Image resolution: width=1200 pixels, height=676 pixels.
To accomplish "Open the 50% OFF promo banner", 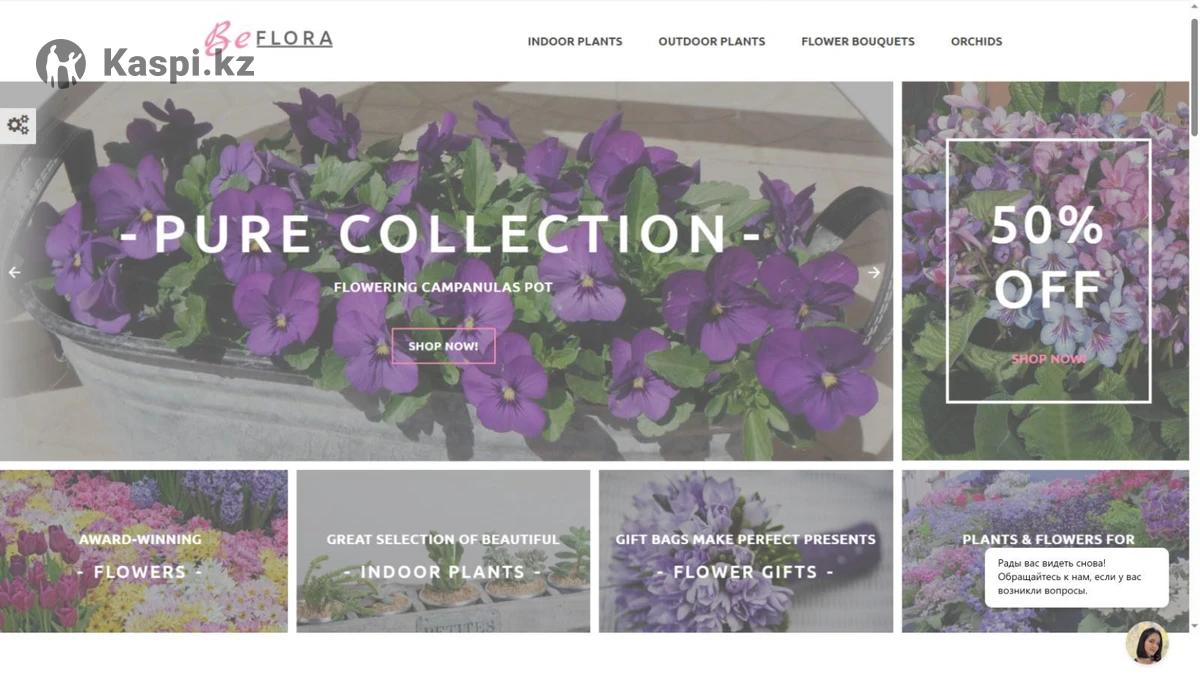I will point(1046,270).
